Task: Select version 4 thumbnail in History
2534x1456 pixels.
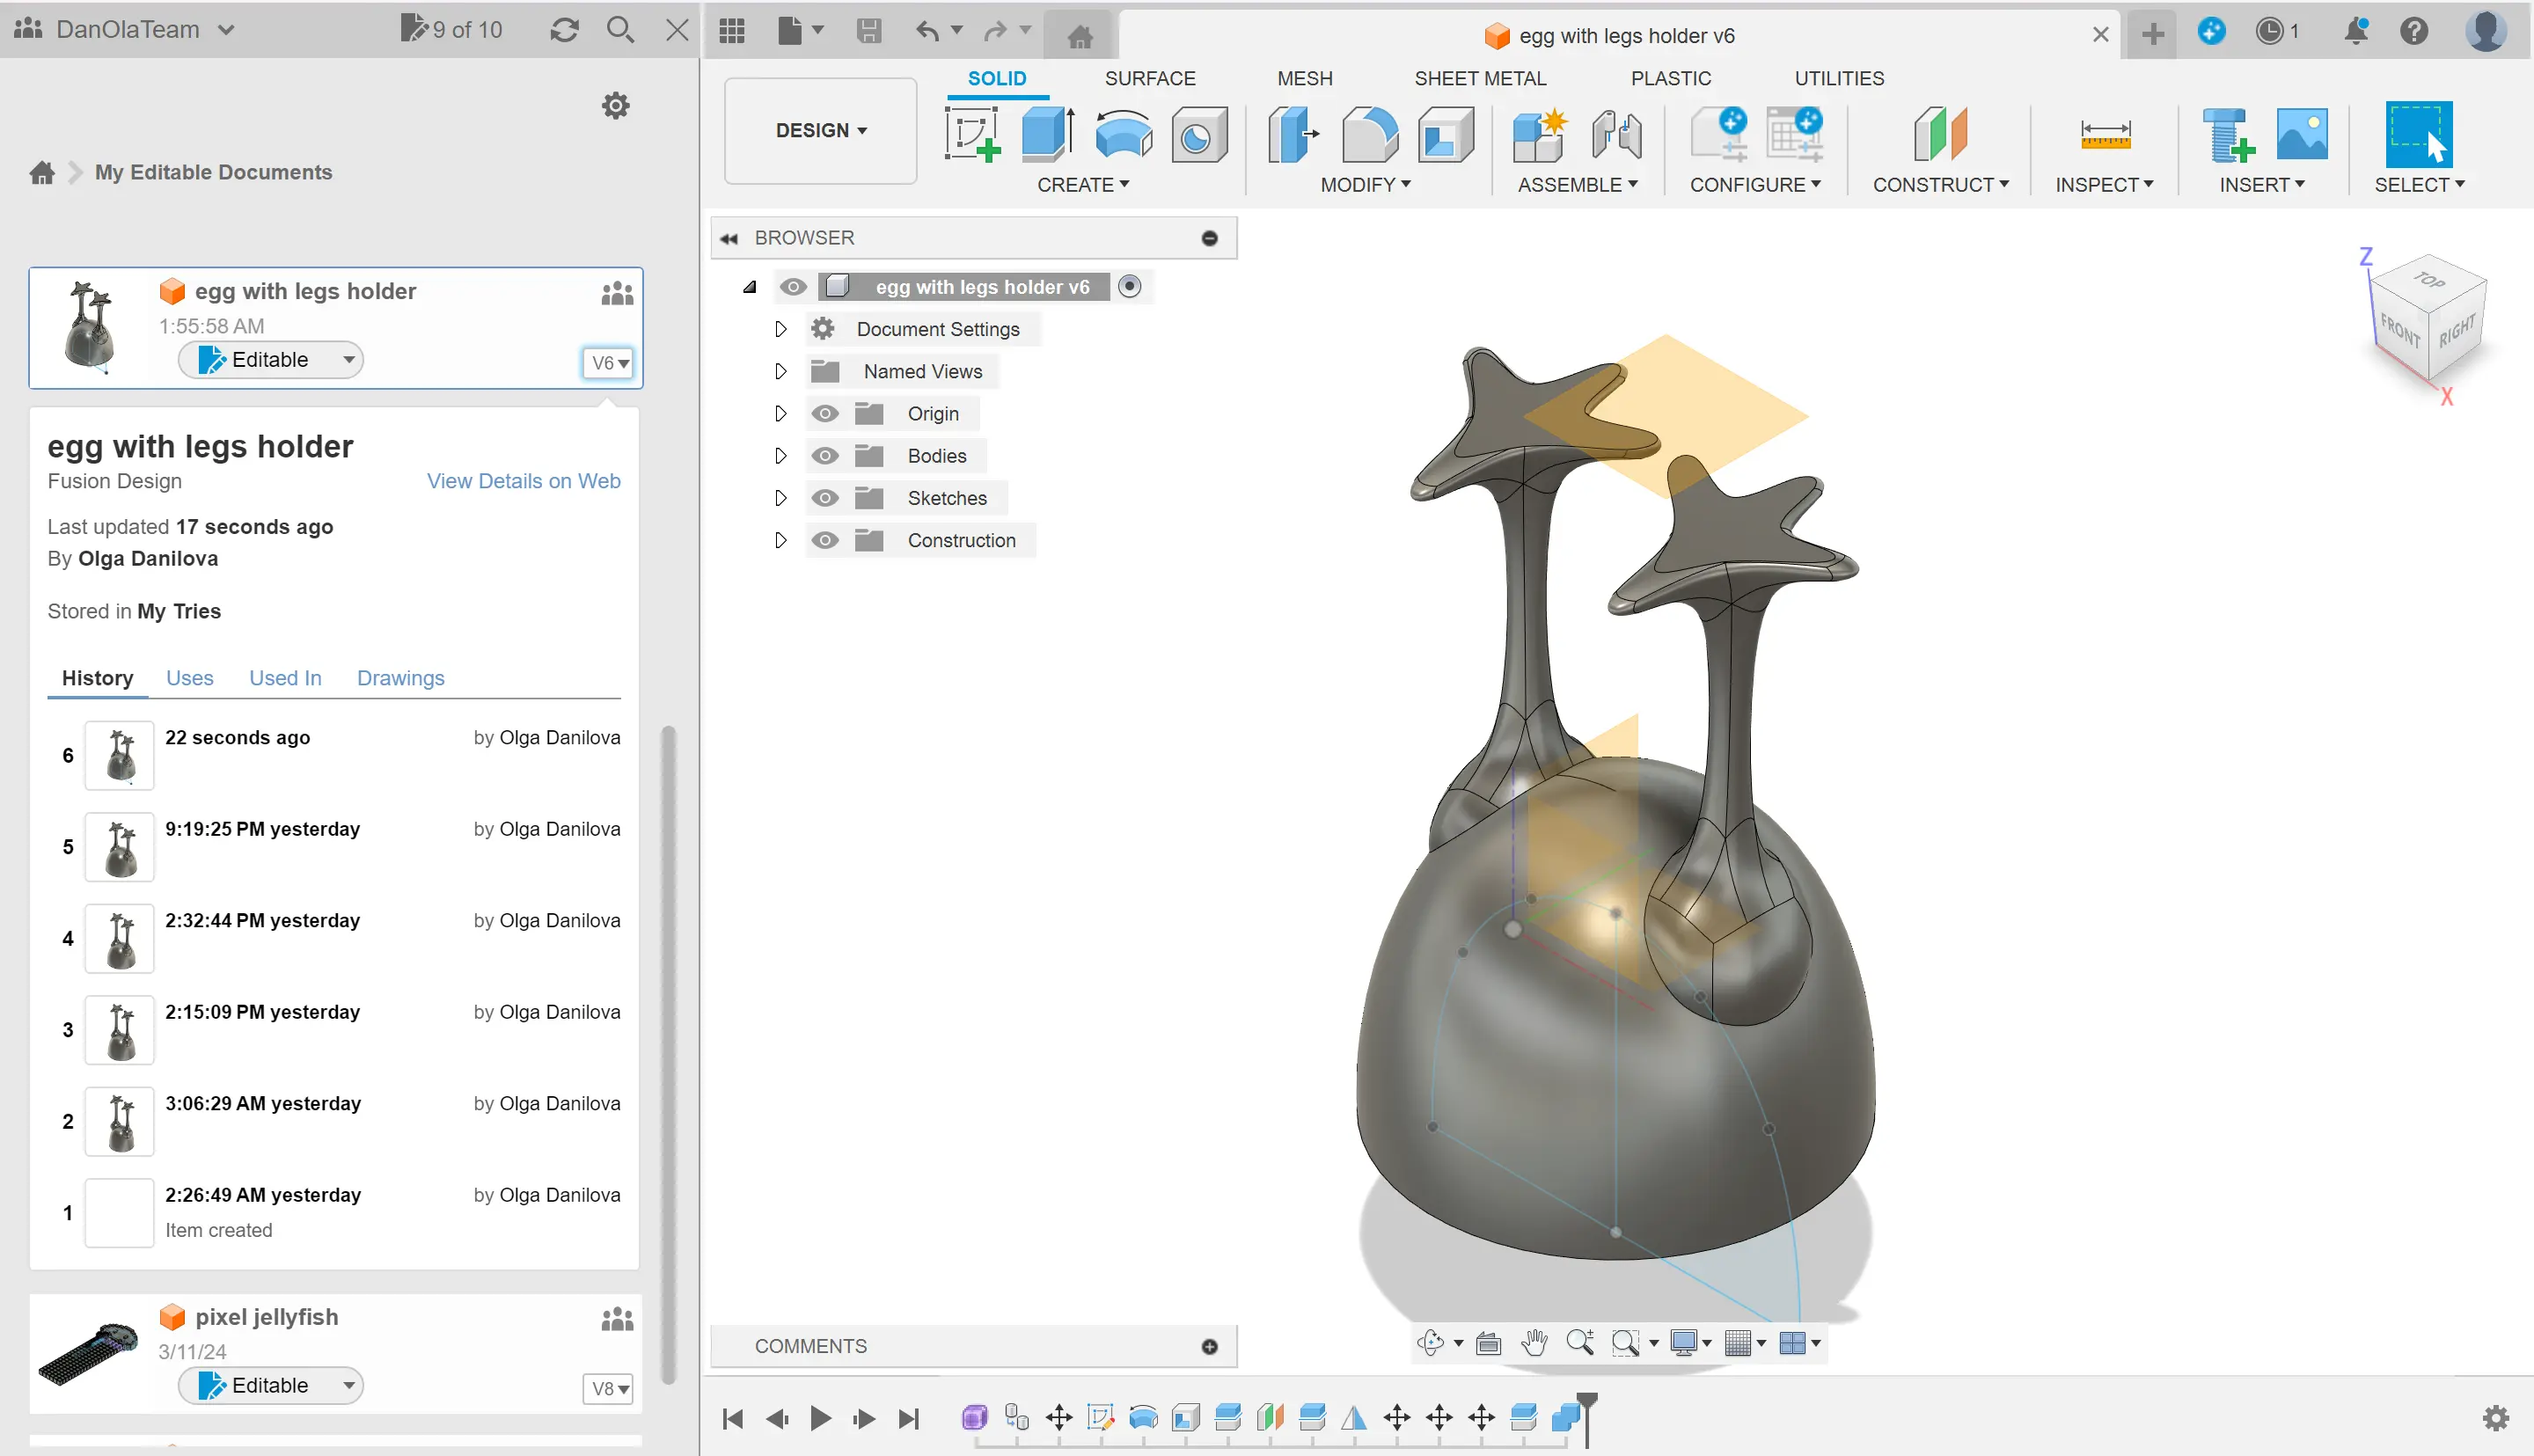Action: click(x=120, y=938)
